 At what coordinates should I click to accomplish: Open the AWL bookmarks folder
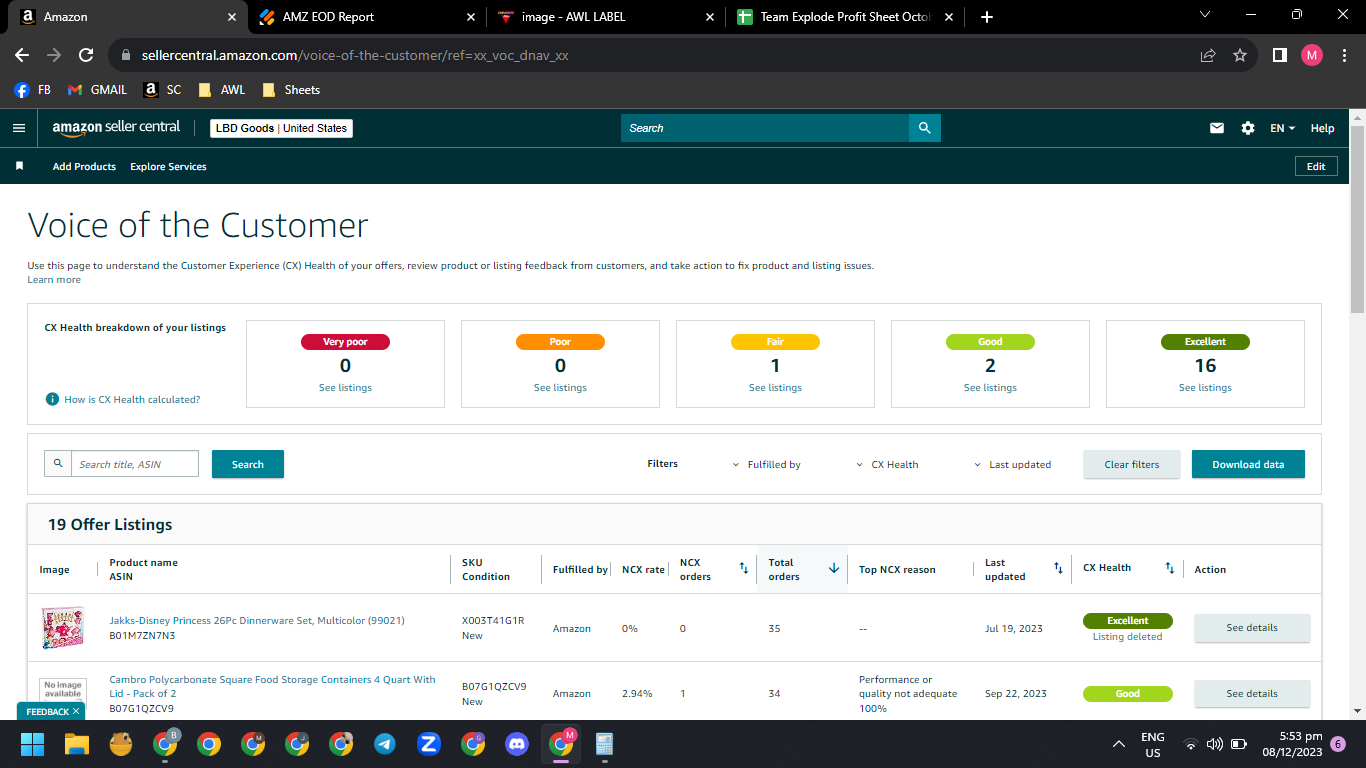pos(221,89)
